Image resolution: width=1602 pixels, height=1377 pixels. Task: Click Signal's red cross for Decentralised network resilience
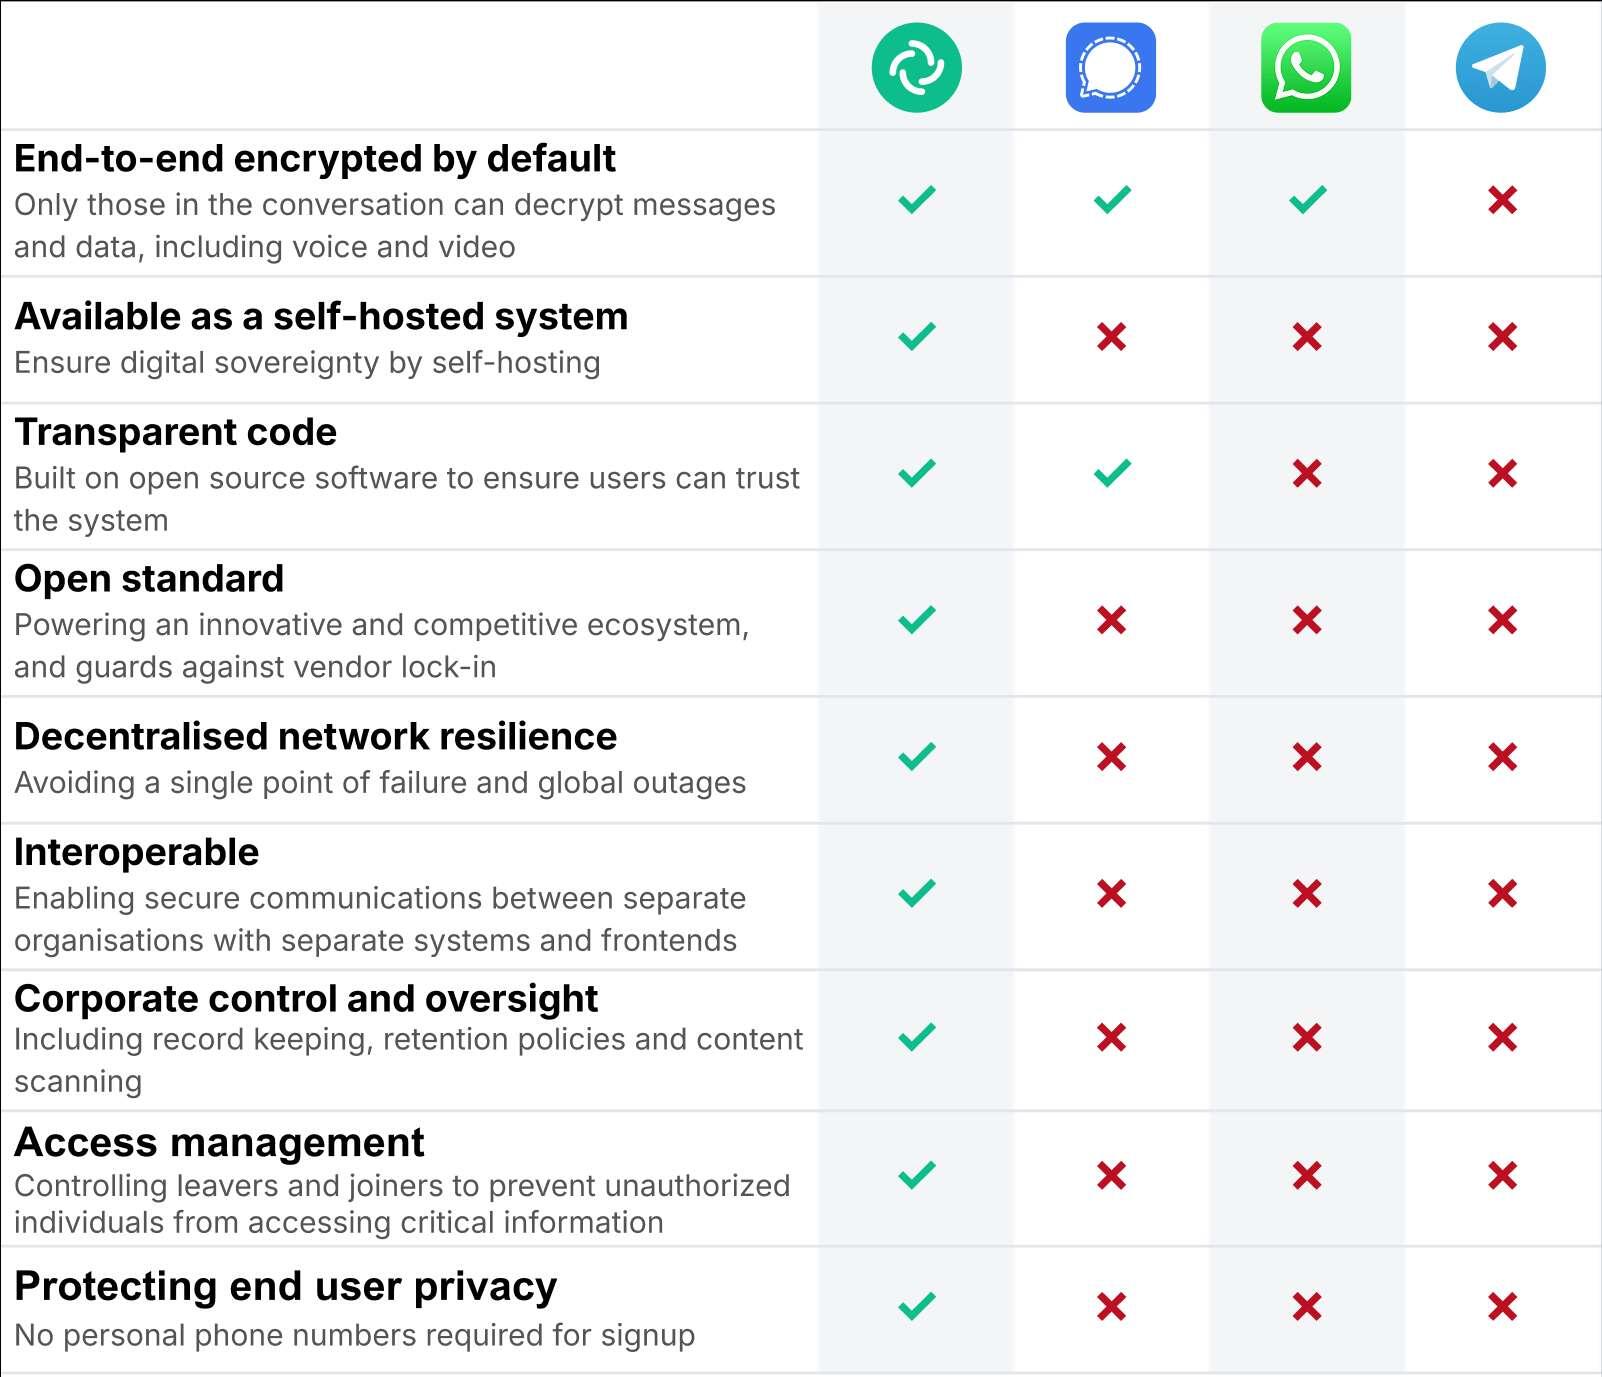(1112, 757)
